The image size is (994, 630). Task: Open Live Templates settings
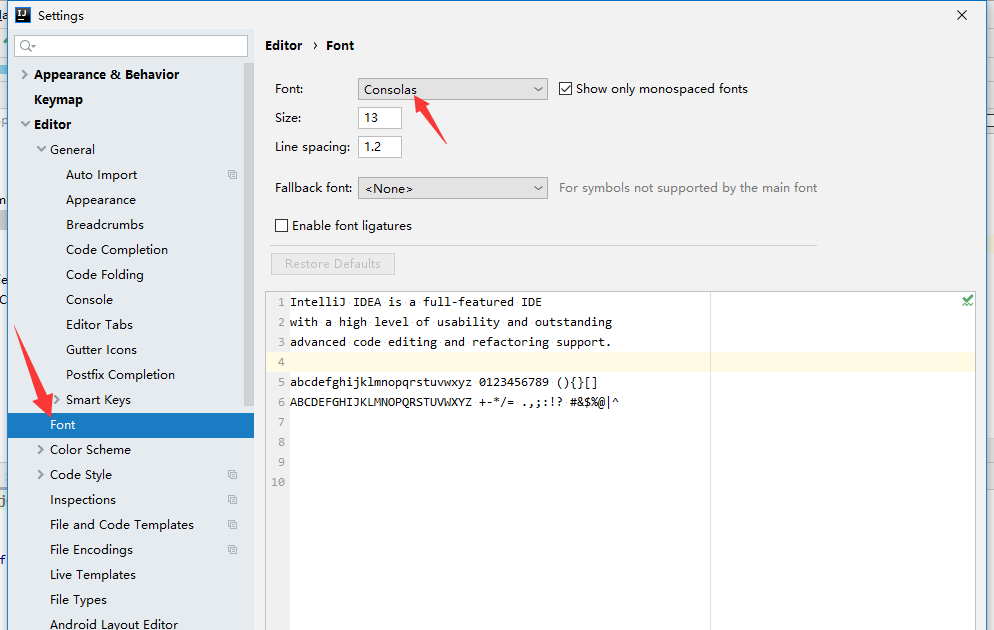93,575
